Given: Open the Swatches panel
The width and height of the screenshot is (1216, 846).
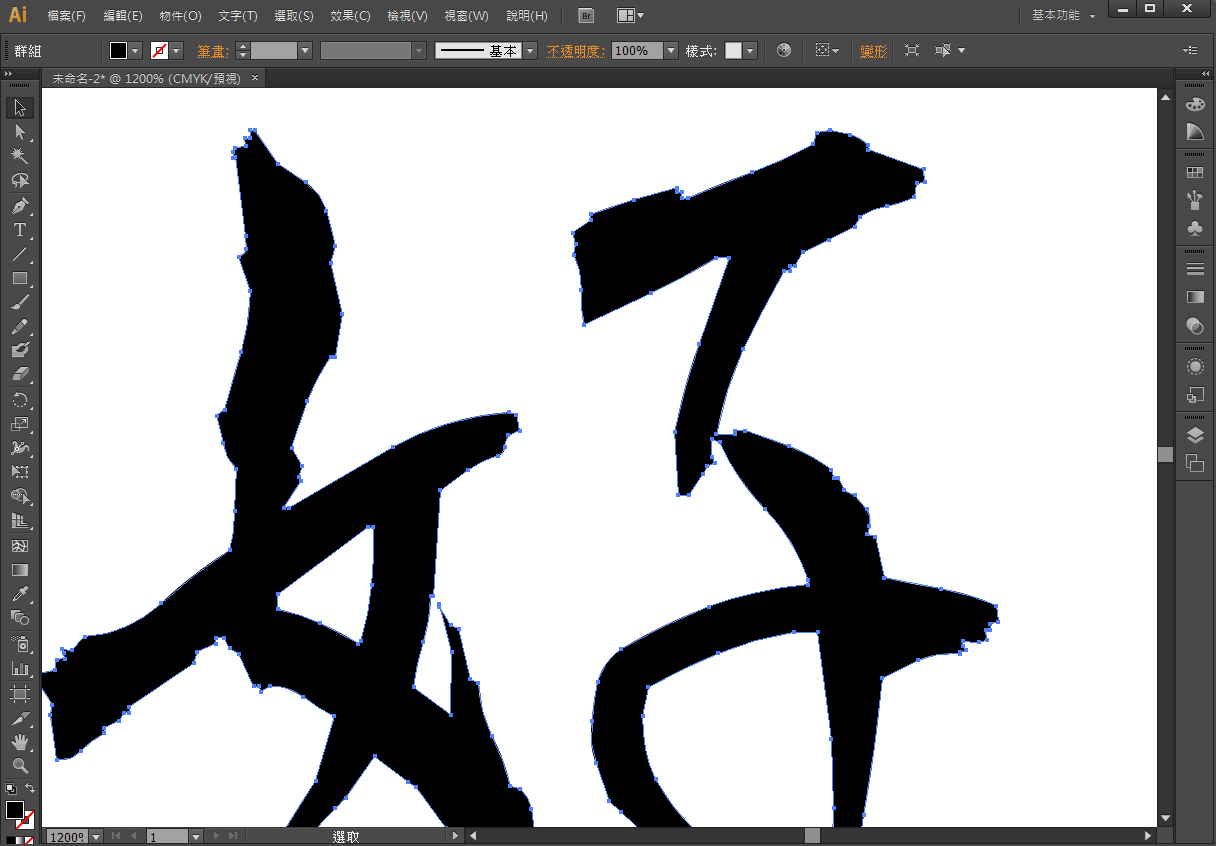Looking at the screenshot, I should 1194,173.
